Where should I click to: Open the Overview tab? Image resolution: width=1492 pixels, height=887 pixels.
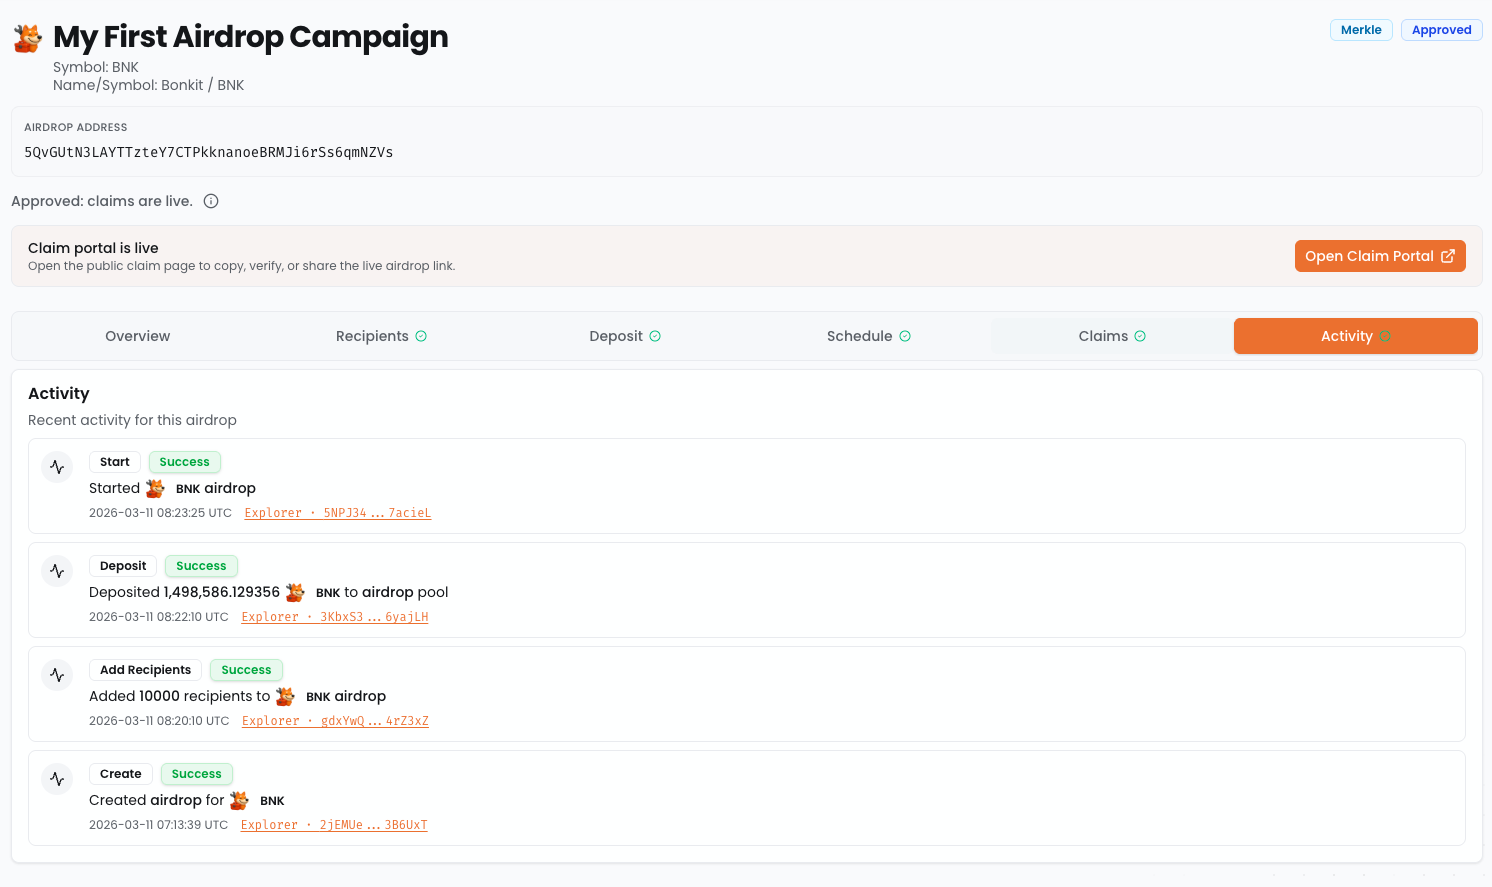click(137, 336)
